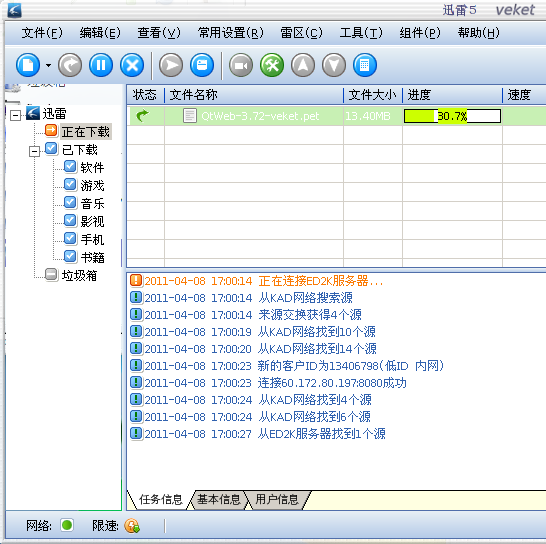Image resolution: width=546 pixels, height=544 pixels.
Task: Sort by the 状态 column header
Action: (x=145, y=95)
